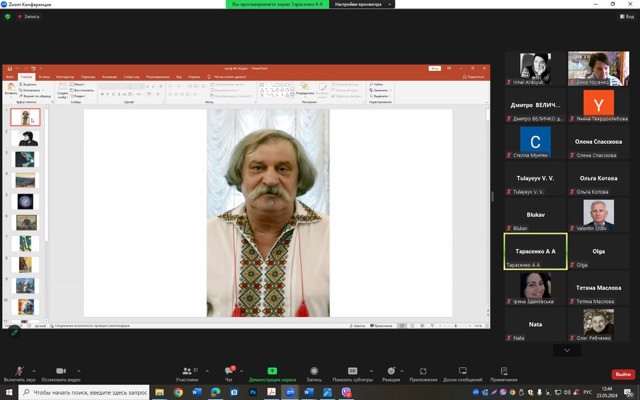Select Тарасенко А А participant tile
The image size is (640, 400).
click(x=535, y=251)
